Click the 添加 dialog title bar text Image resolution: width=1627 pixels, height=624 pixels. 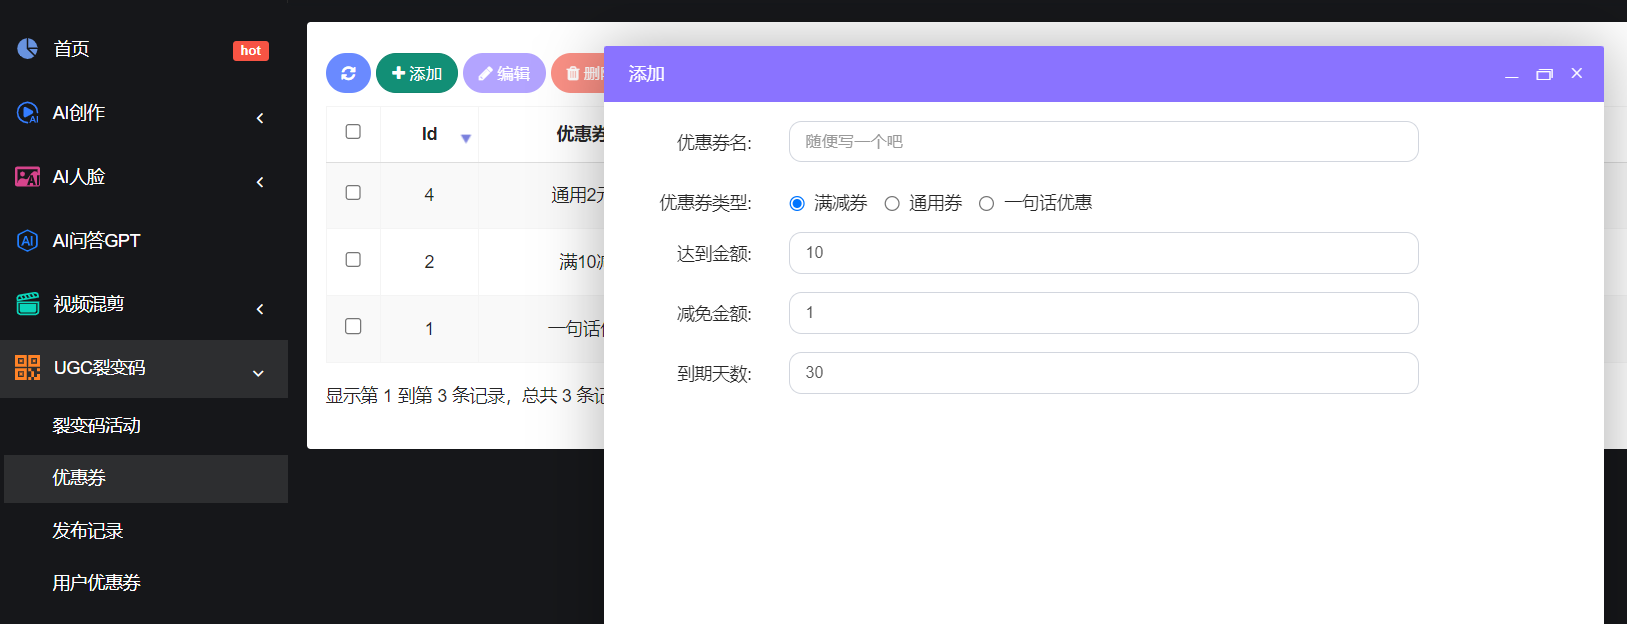coord(646,74)
